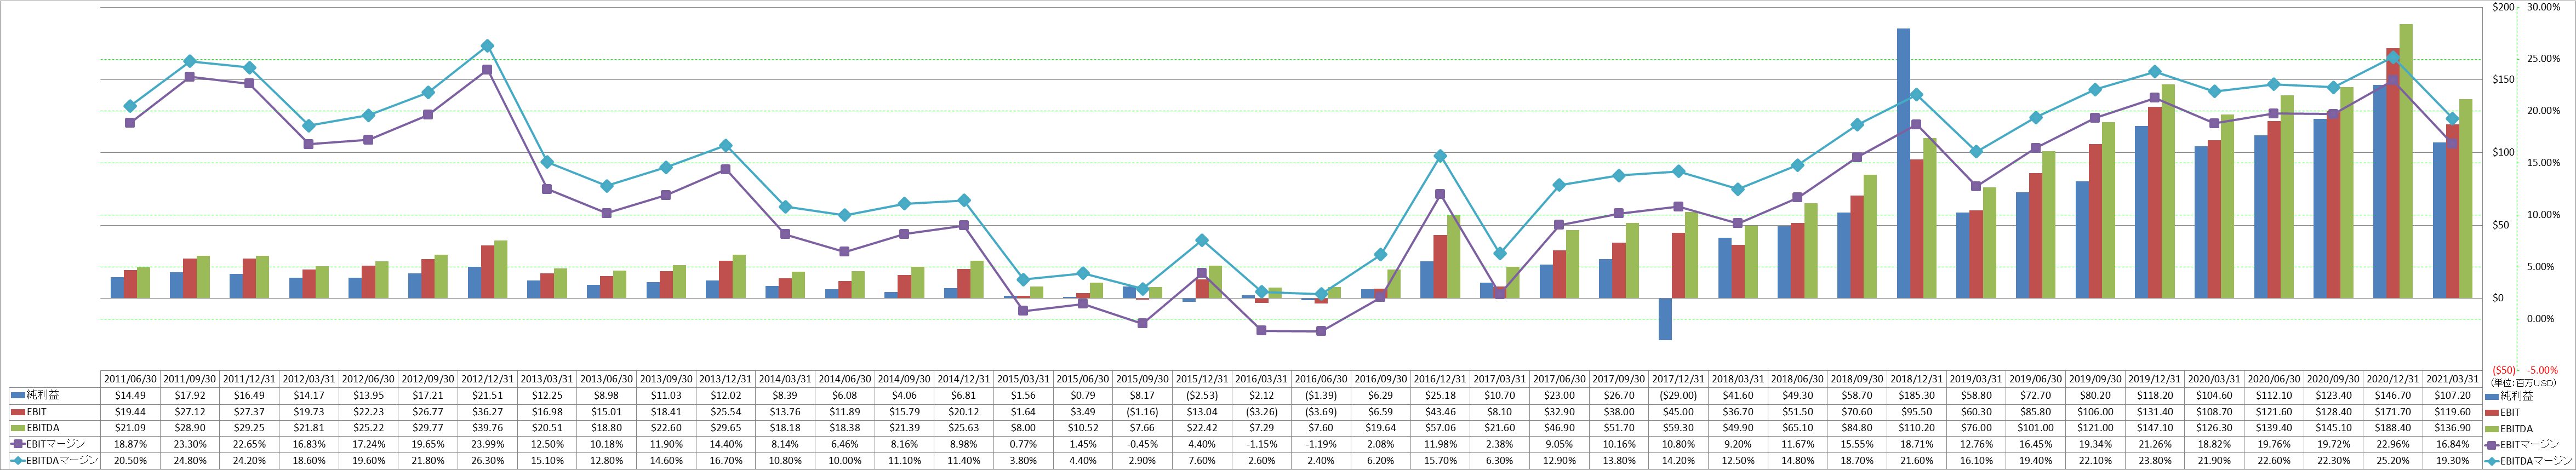
Task: Click the 2012/12/31 EBITDA margin diamond marker
Action: [x=487, y=46]
